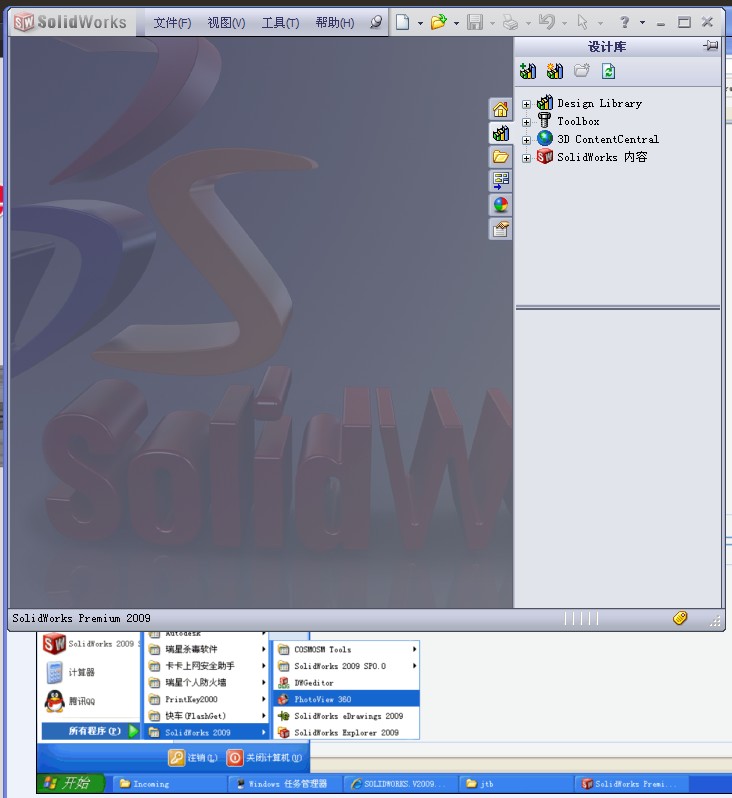Pin the 设计库 panel with the pushpin

711,46
